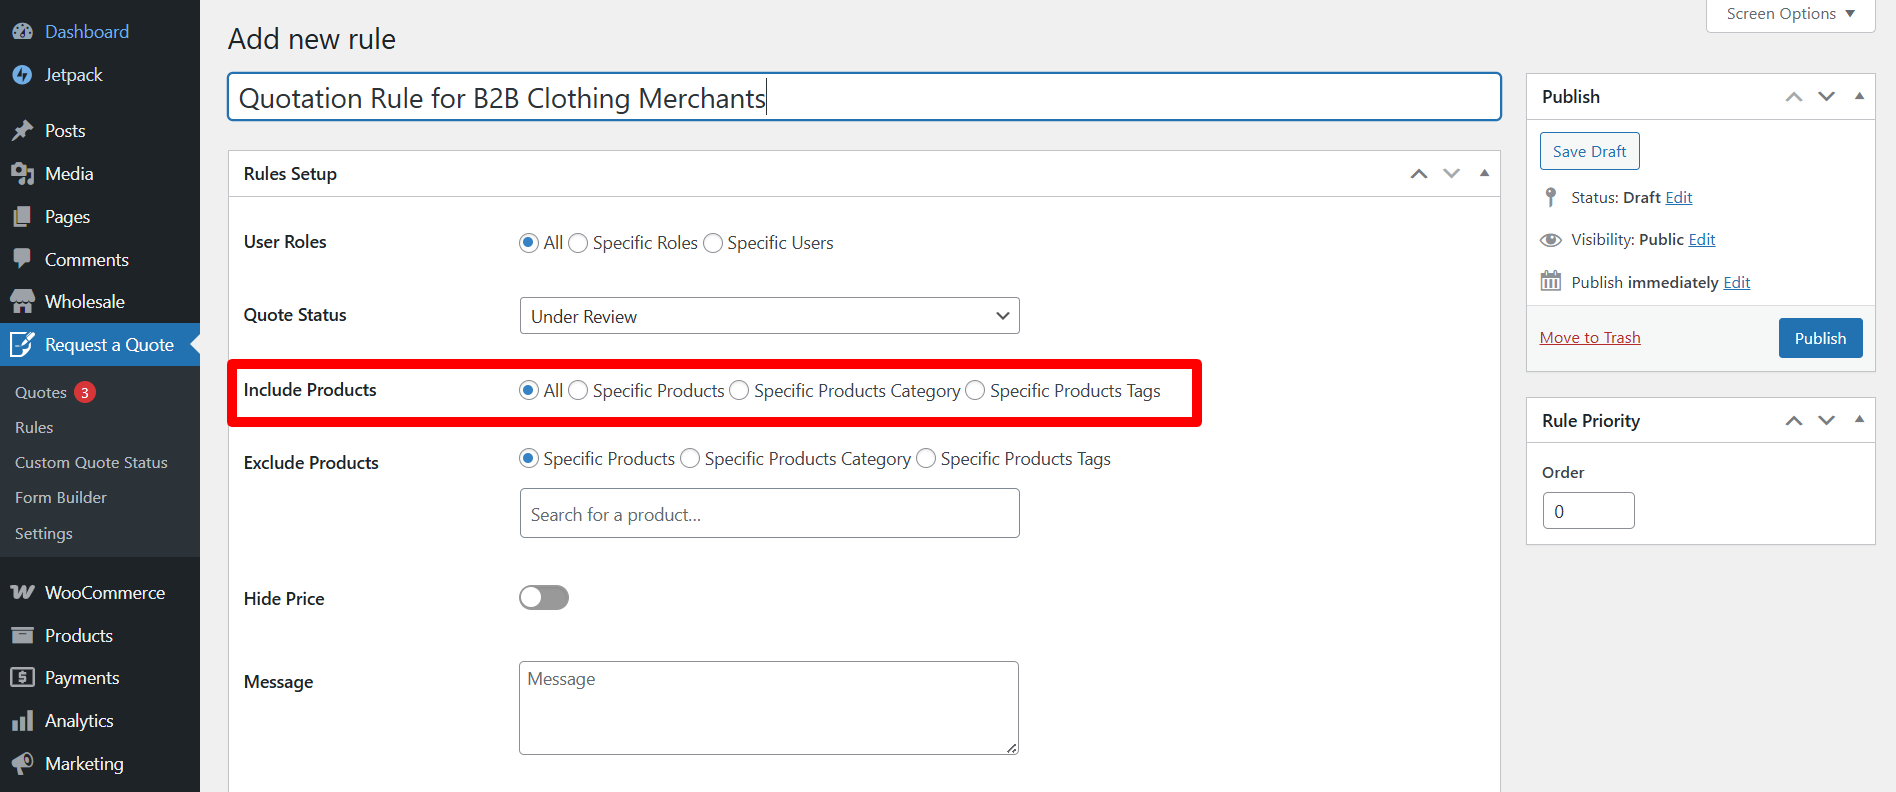Collapse the Rules Setup panel
Screen dimensions: 1896x792
(x=1485, y=174)
